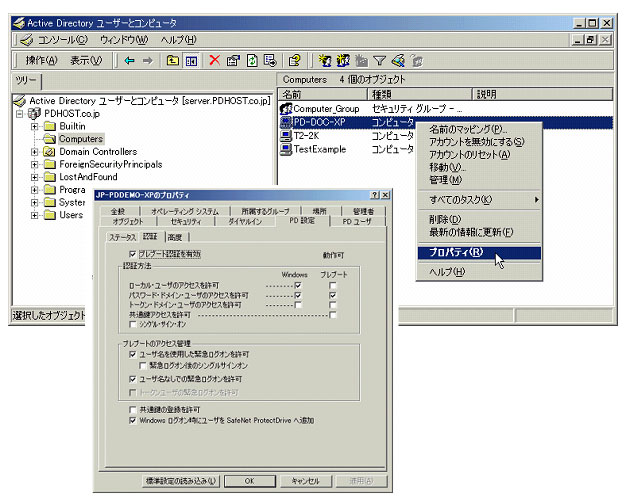Click the MMC console icon on menu bar
The width and height of the screenshot is (624, 500).
27,40
